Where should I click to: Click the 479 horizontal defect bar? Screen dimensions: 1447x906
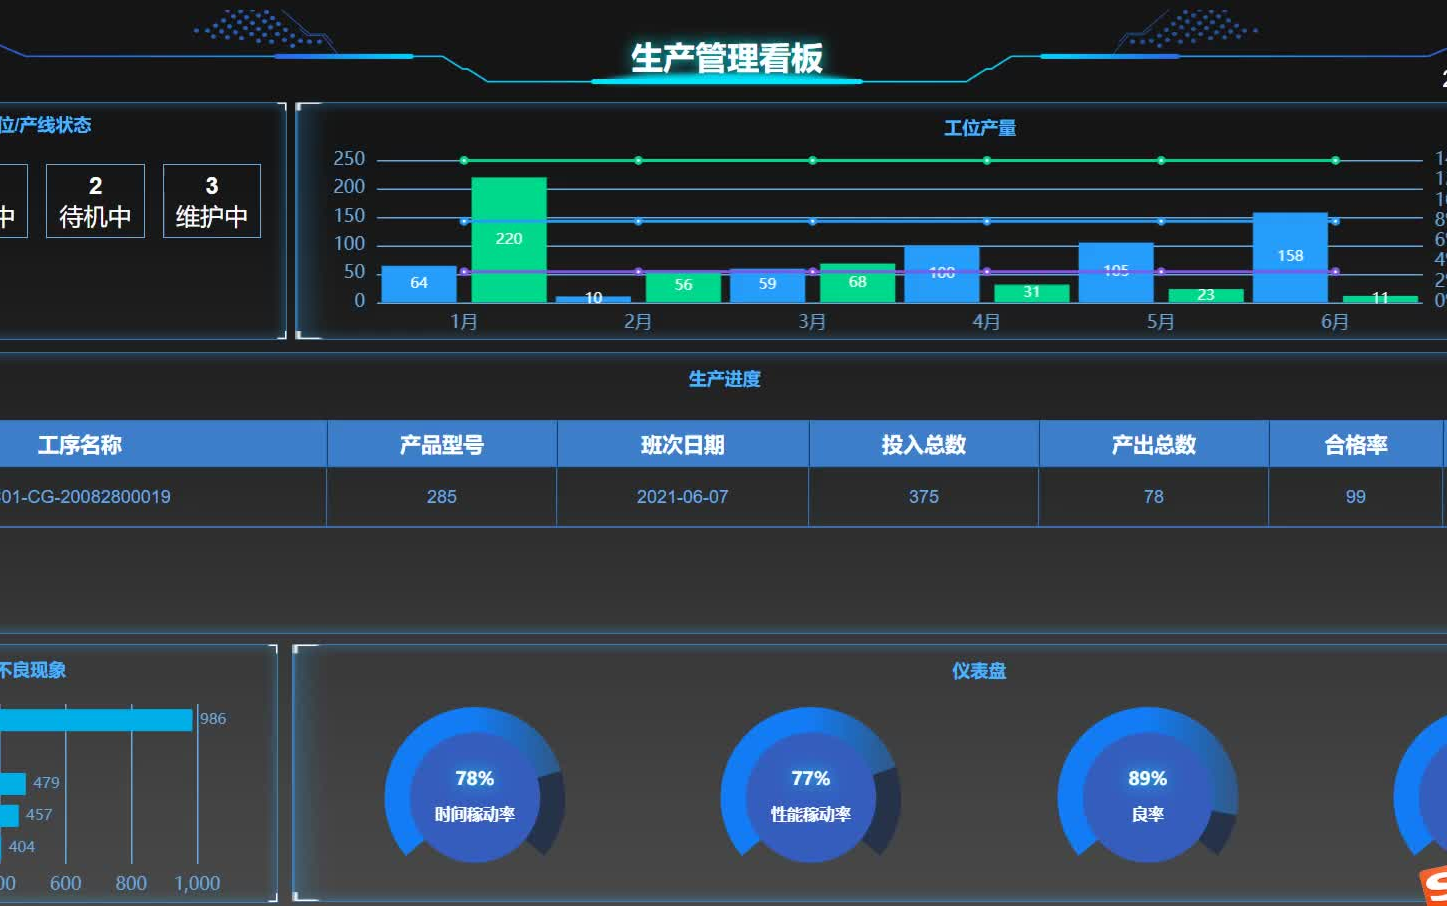coord(13,783)
